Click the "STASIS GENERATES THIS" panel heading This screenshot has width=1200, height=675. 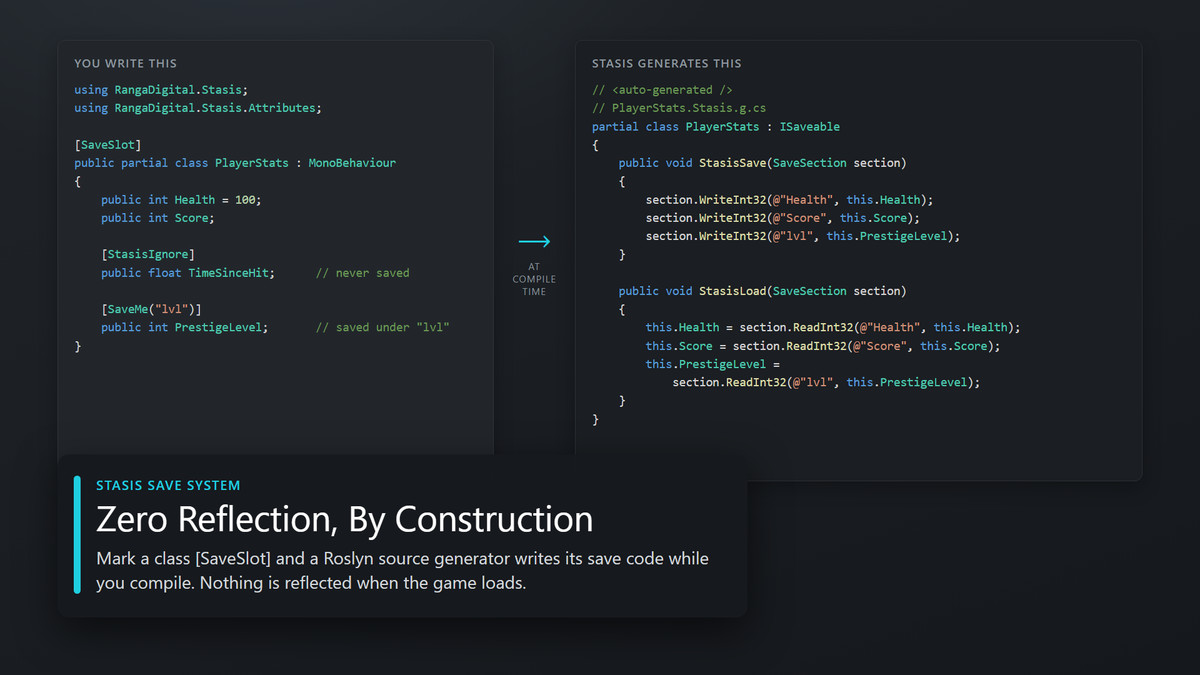(667, 64)
